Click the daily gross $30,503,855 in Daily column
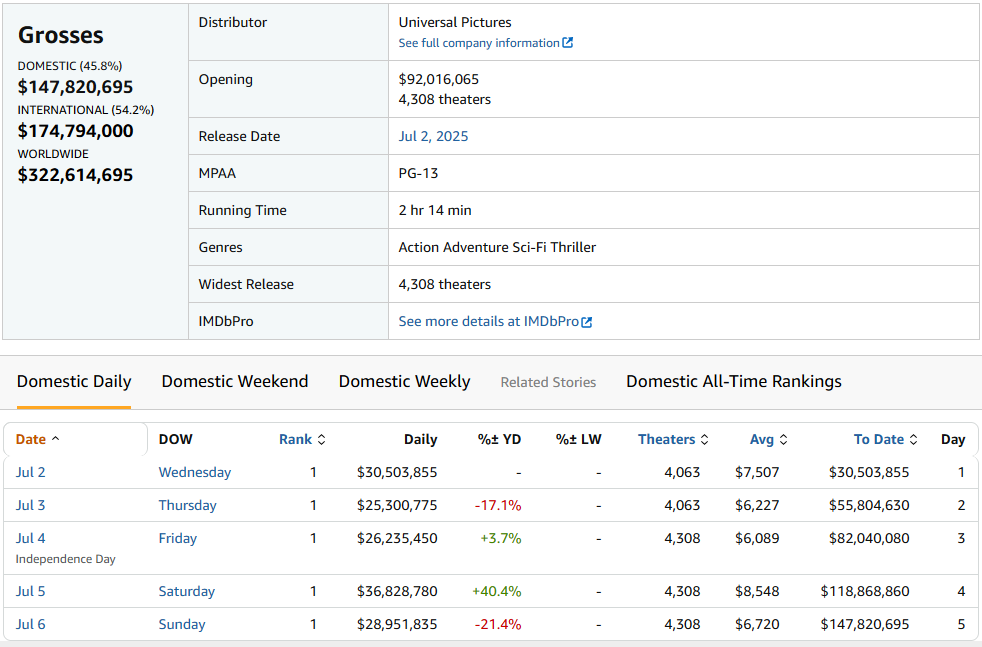Screen dimensions: 982x647 [x=397, y=472]
